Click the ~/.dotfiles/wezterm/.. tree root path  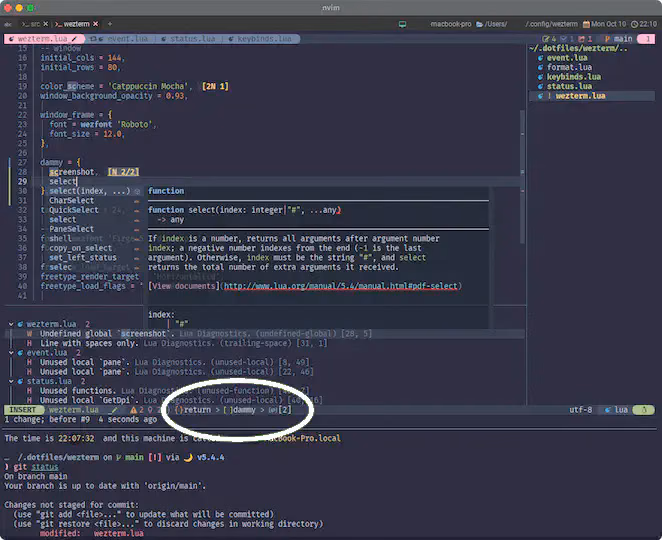point(578,48)
